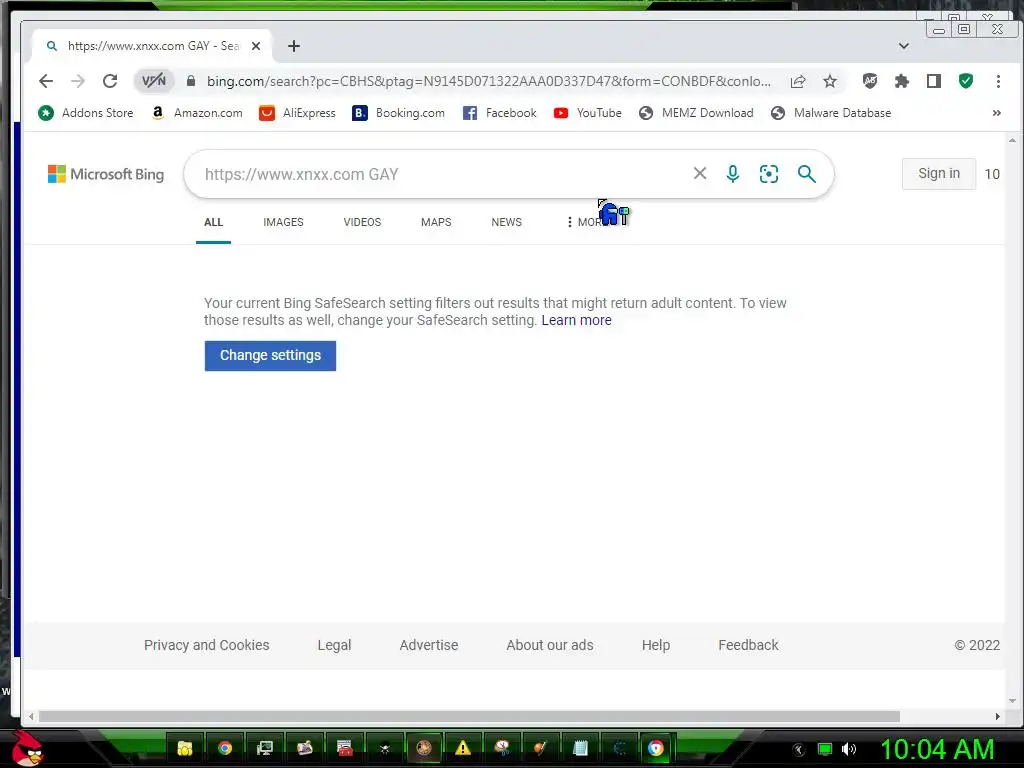The image size is (1024, 768).
Task: Open the Feedback footer link
Action: click(748, 645)
